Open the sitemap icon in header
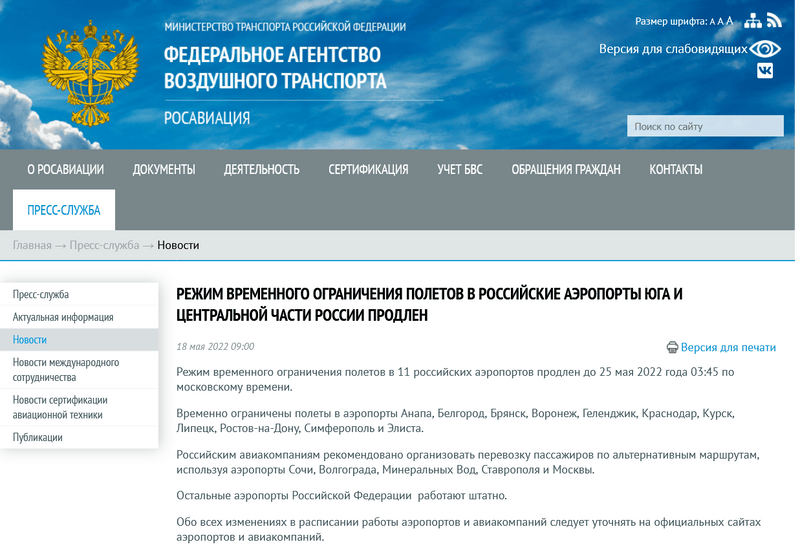800x553 pixels. (x=753, y=21)
